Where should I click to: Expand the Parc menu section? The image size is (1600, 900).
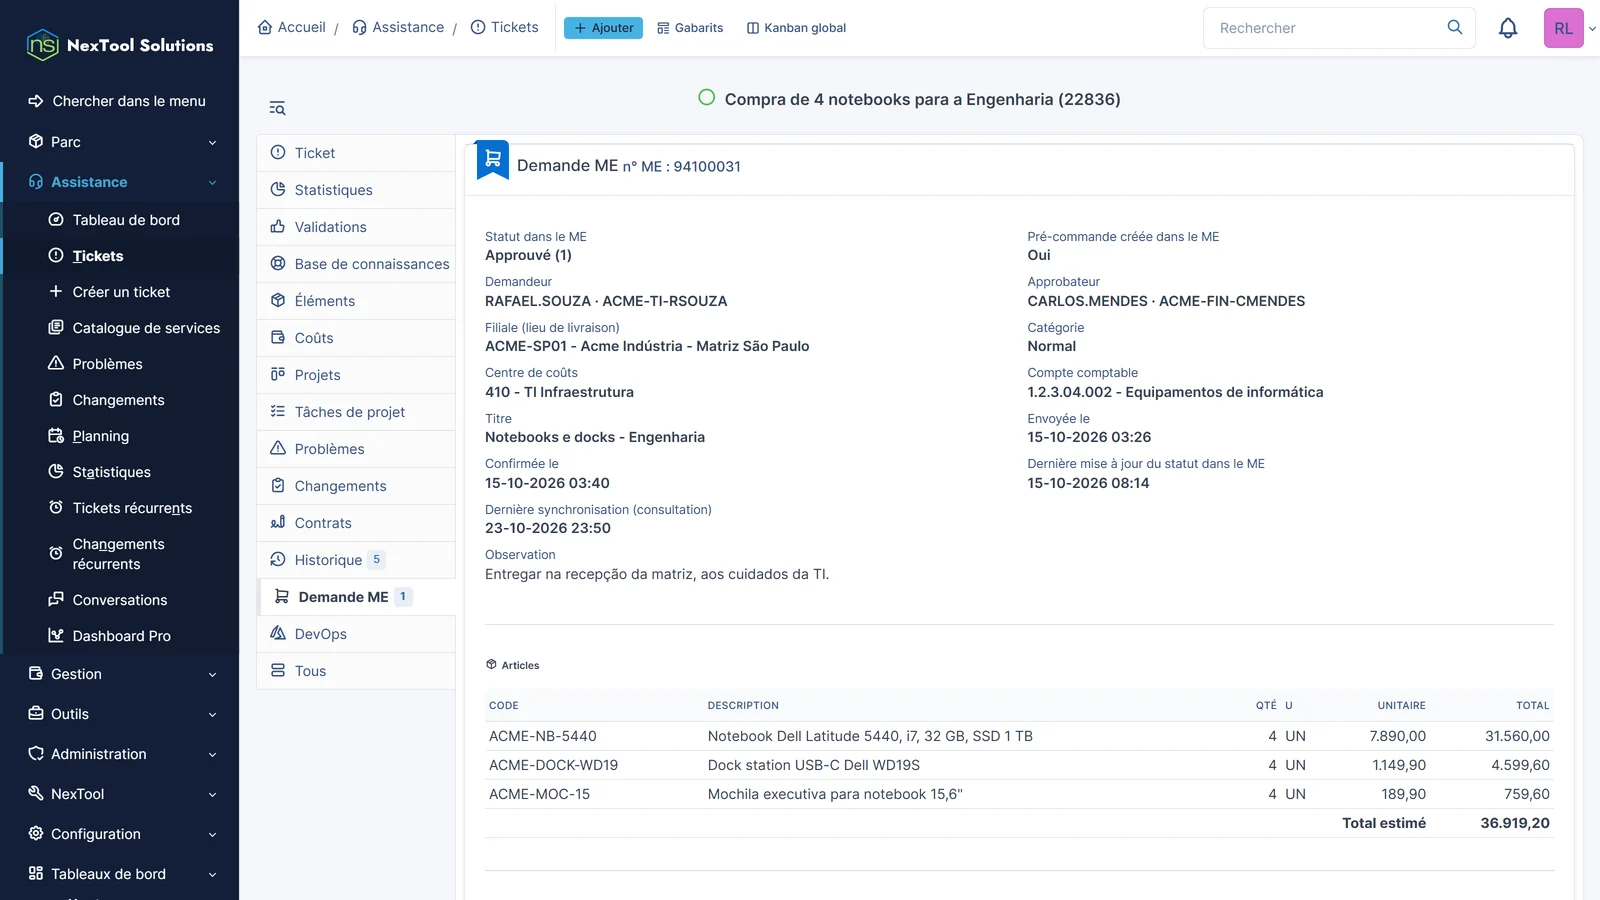click(120, 142)
